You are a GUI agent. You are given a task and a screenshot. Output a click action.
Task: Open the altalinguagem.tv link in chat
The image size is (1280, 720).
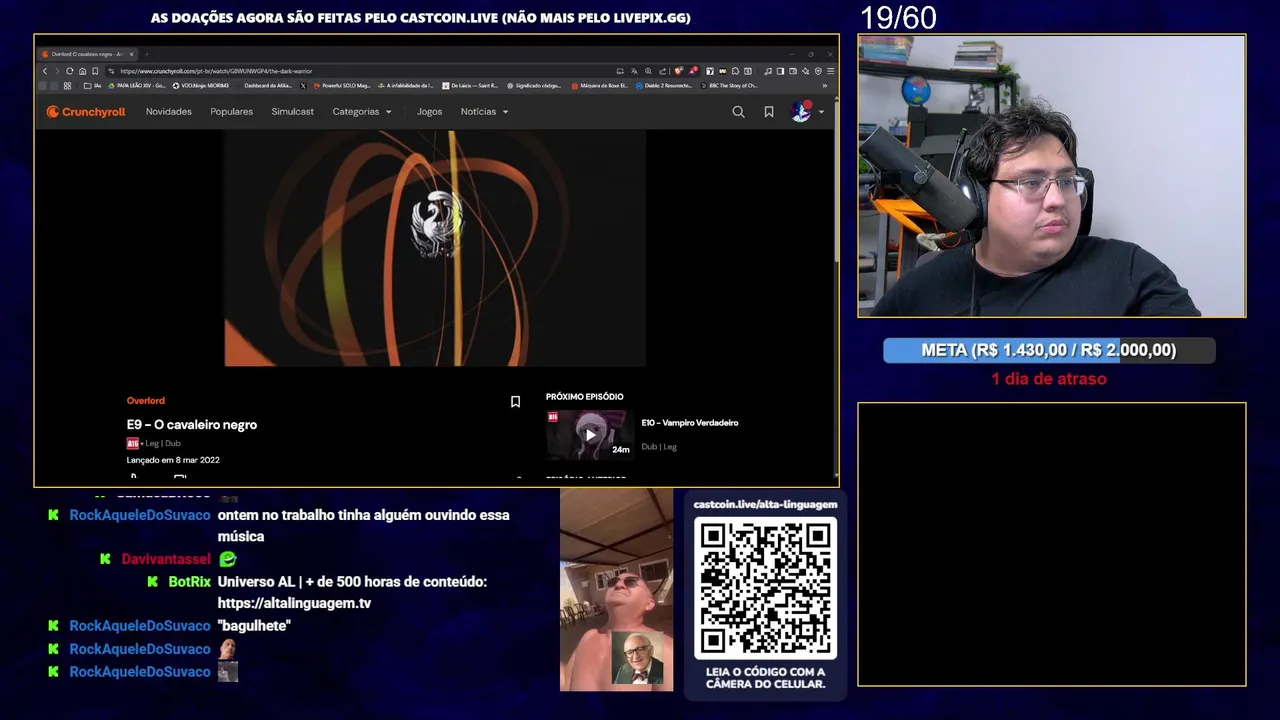coord(294,603)
